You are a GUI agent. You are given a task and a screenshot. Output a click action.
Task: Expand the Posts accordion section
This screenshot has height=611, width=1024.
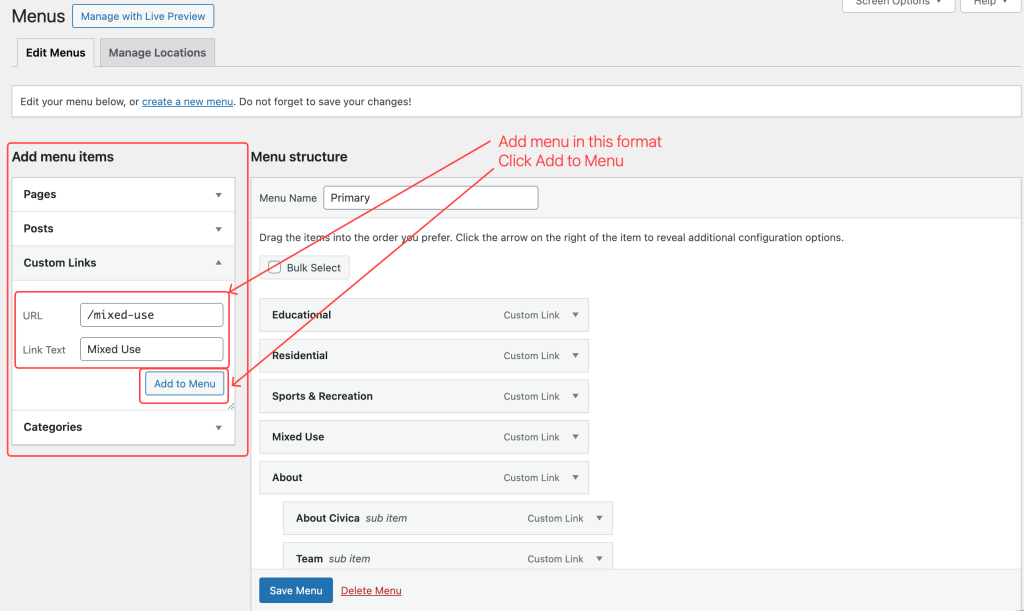point(218,229)
